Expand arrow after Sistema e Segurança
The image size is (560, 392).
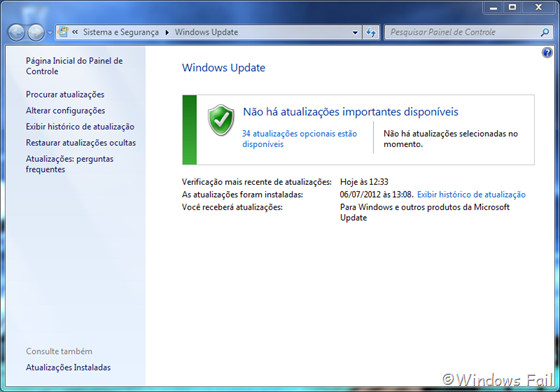click(167, 32)
